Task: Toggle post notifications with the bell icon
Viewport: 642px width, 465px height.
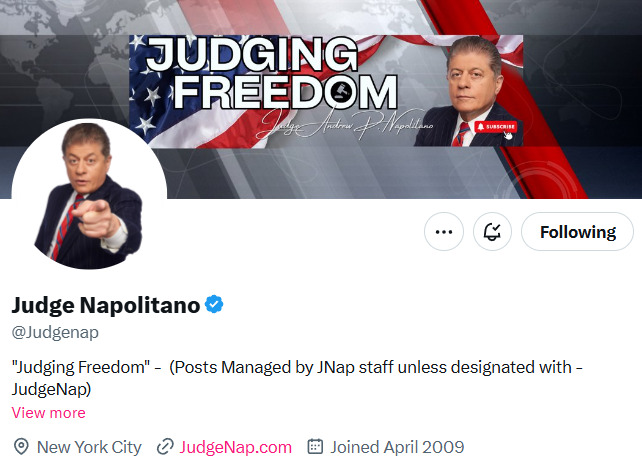Action: click(x=492, y=232)
